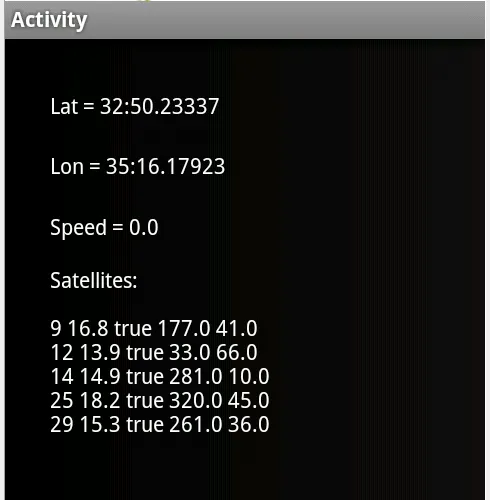
Task: Select satellite 12 row
Action: pyautogui.click(x=154, y=352)
